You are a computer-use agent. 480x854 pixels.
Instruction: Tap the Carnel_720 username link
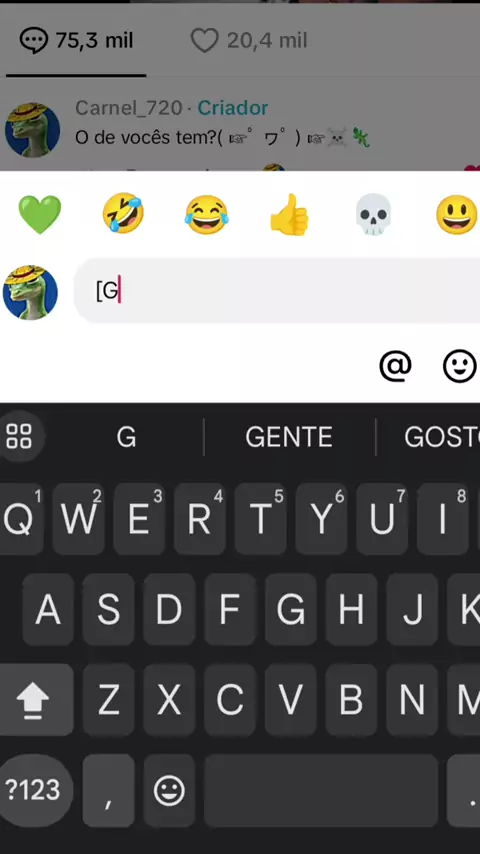(129, 108)
